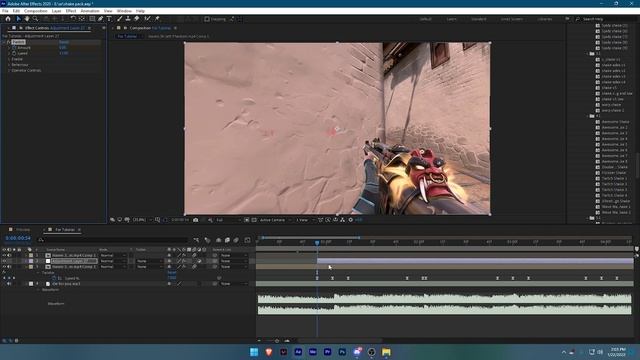Toggle Speed stopwatch in Effect Controls
640x360 pixels.
click(x=14, y=53)
